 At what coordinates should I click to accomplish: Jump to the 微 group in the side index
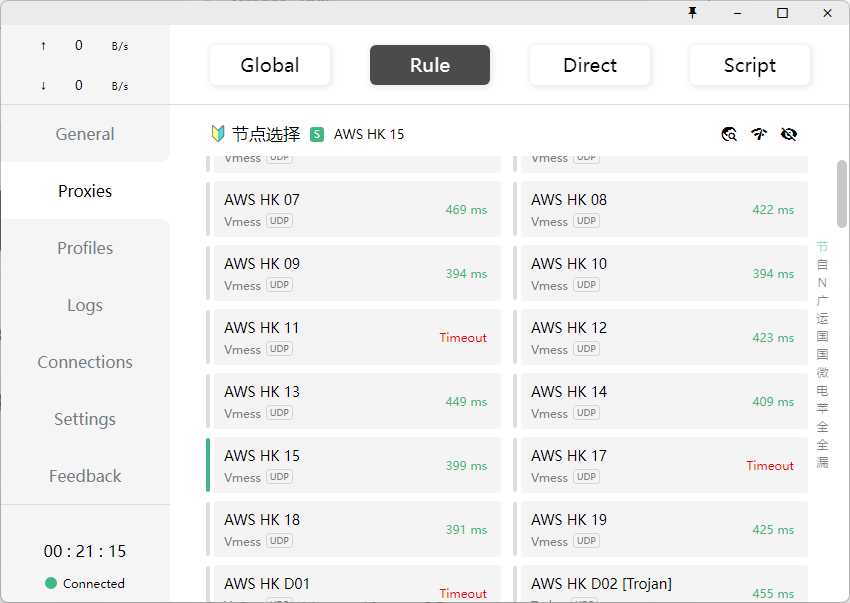coord(822,373)
